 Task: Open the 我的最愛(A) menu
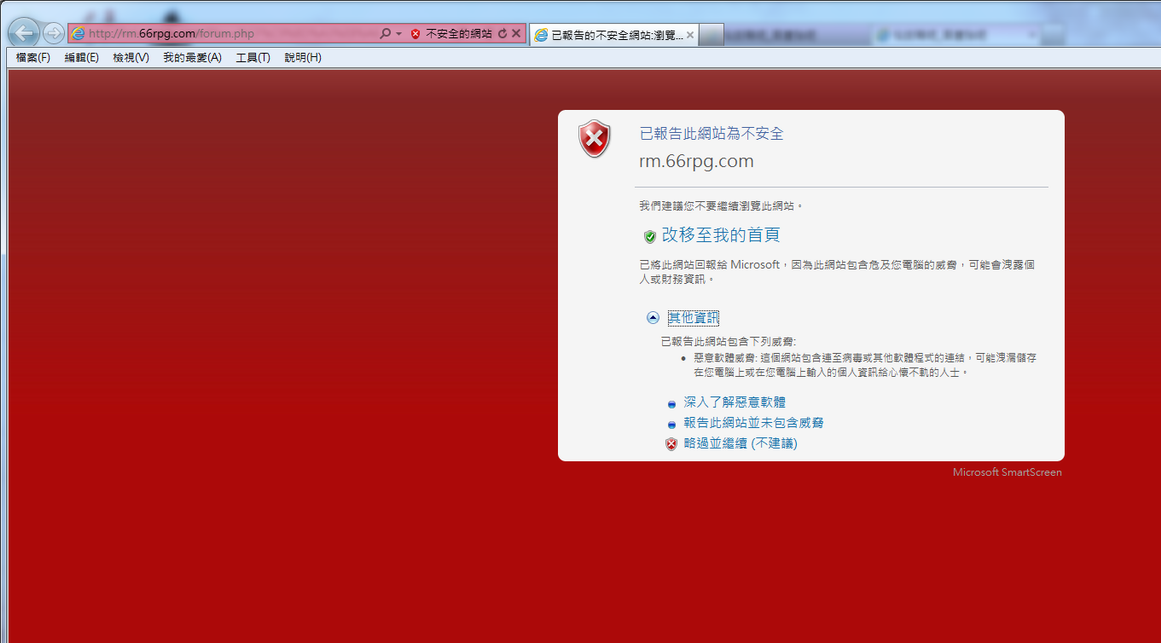pos(193,58)
